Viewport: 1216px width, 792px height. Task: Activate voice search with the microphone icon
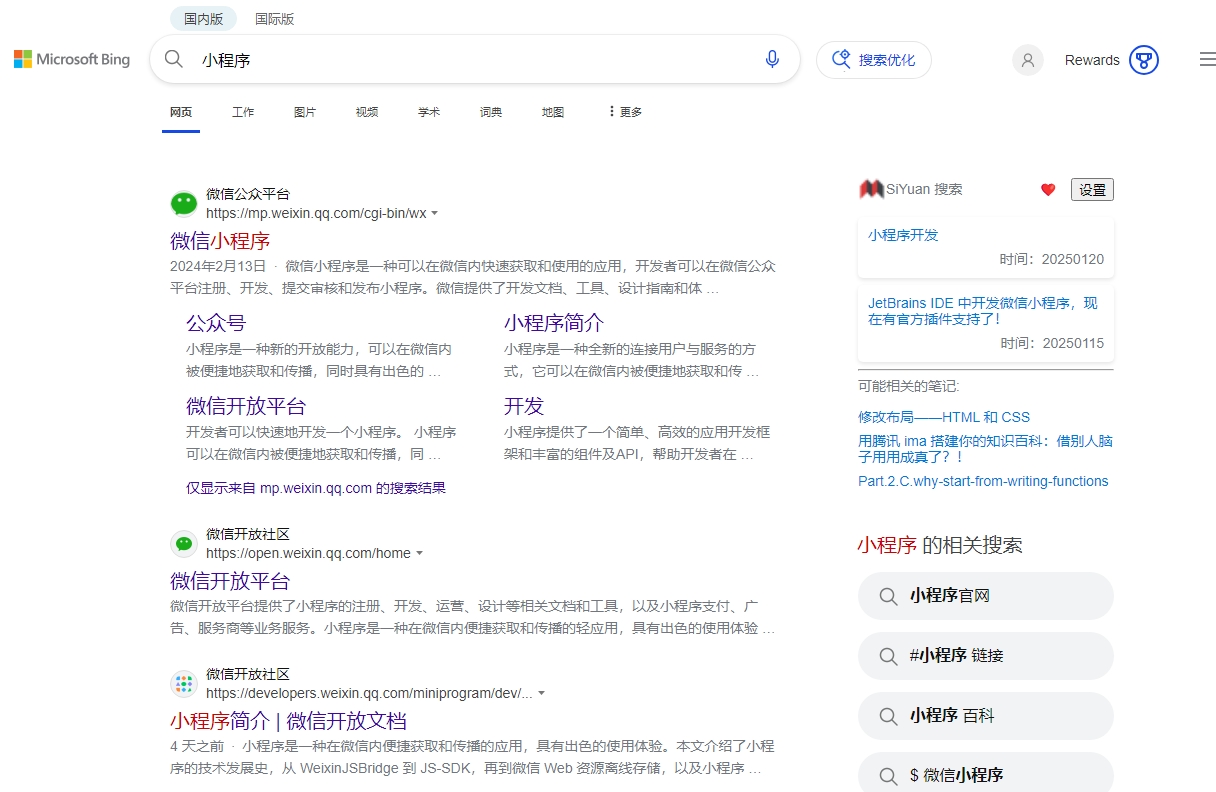point(771,59)
